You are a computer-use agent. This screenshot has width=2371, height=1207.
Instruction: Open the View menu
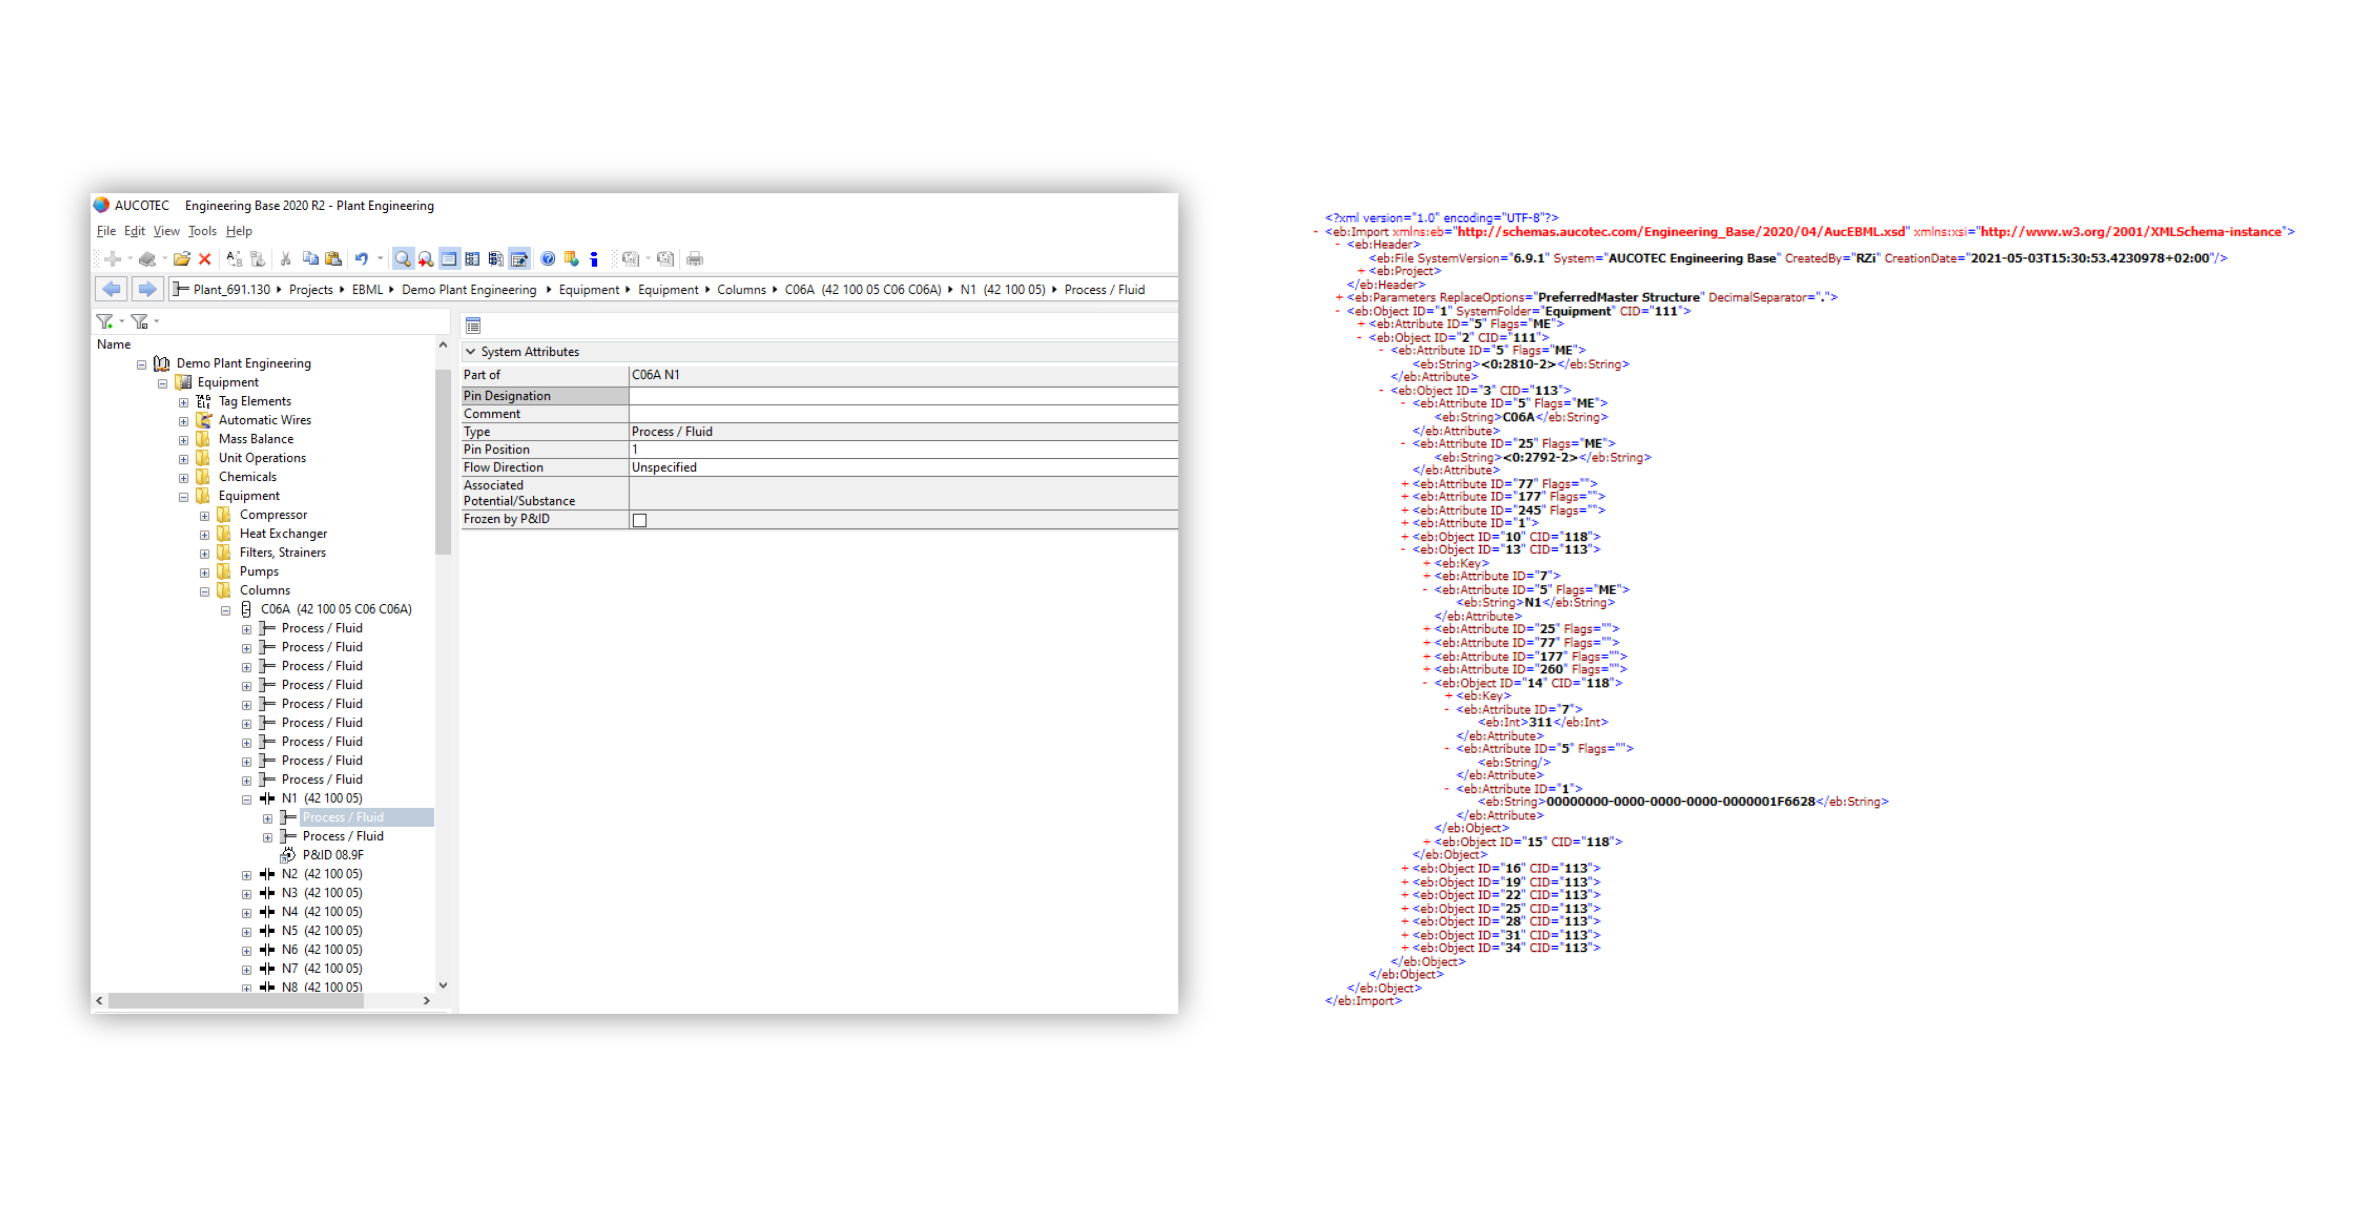166,231
